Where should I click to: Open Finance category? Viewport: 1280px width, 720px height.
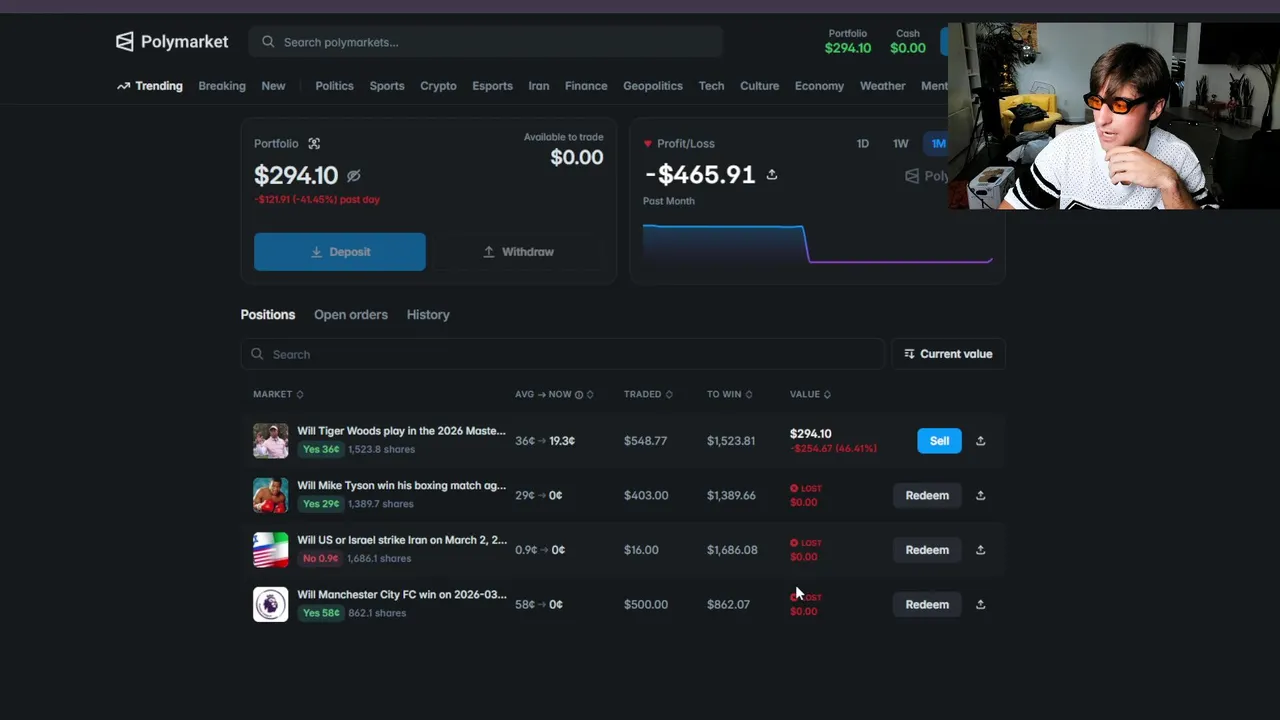tap(586, 86)
